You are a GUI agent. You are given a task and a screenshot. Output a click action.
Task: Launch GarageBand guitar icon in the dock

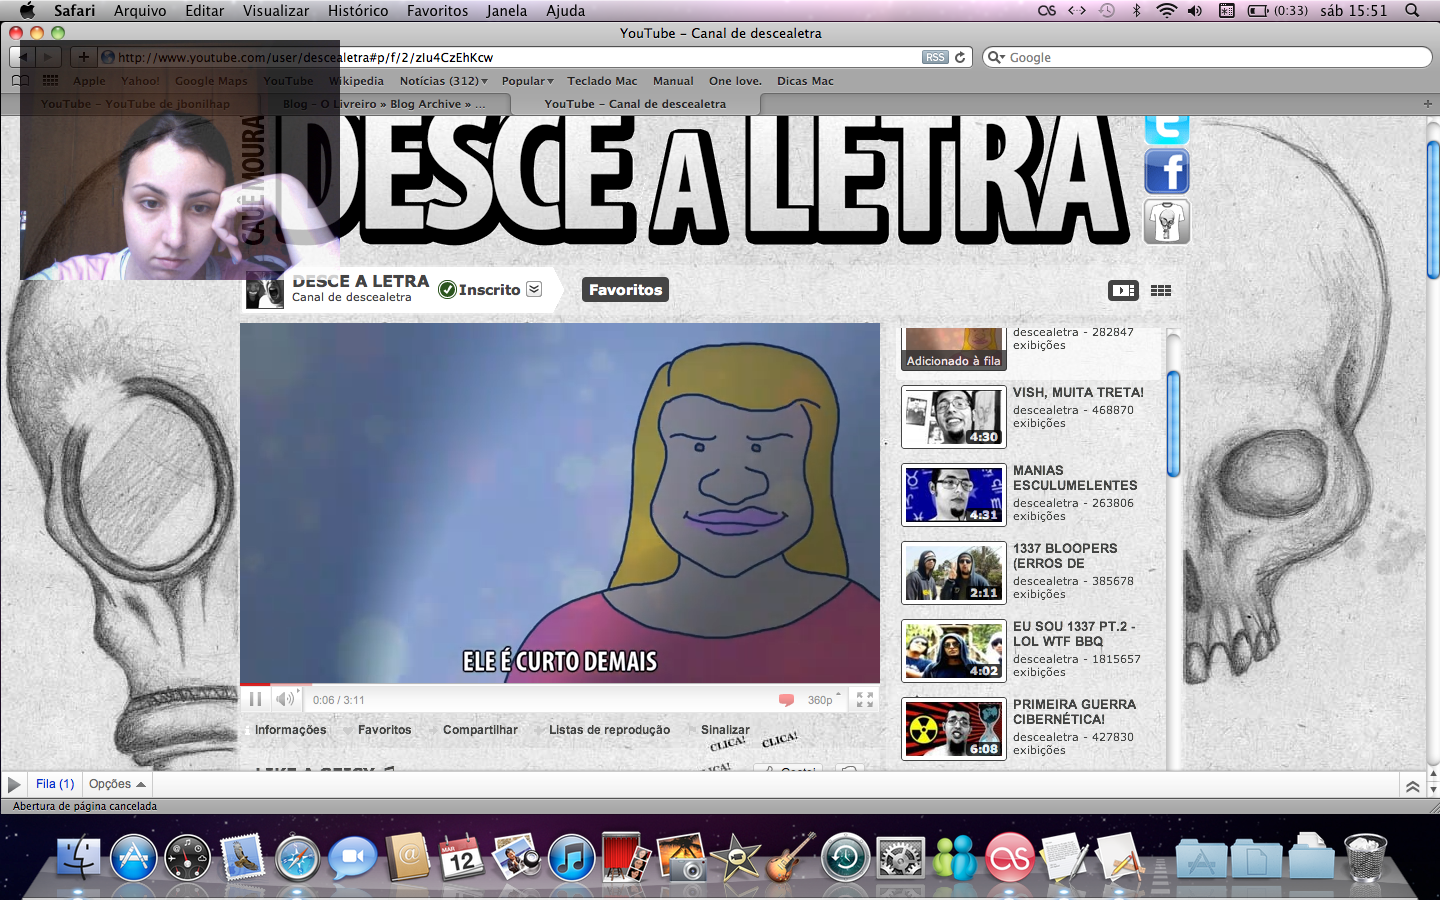click(791, 857)
